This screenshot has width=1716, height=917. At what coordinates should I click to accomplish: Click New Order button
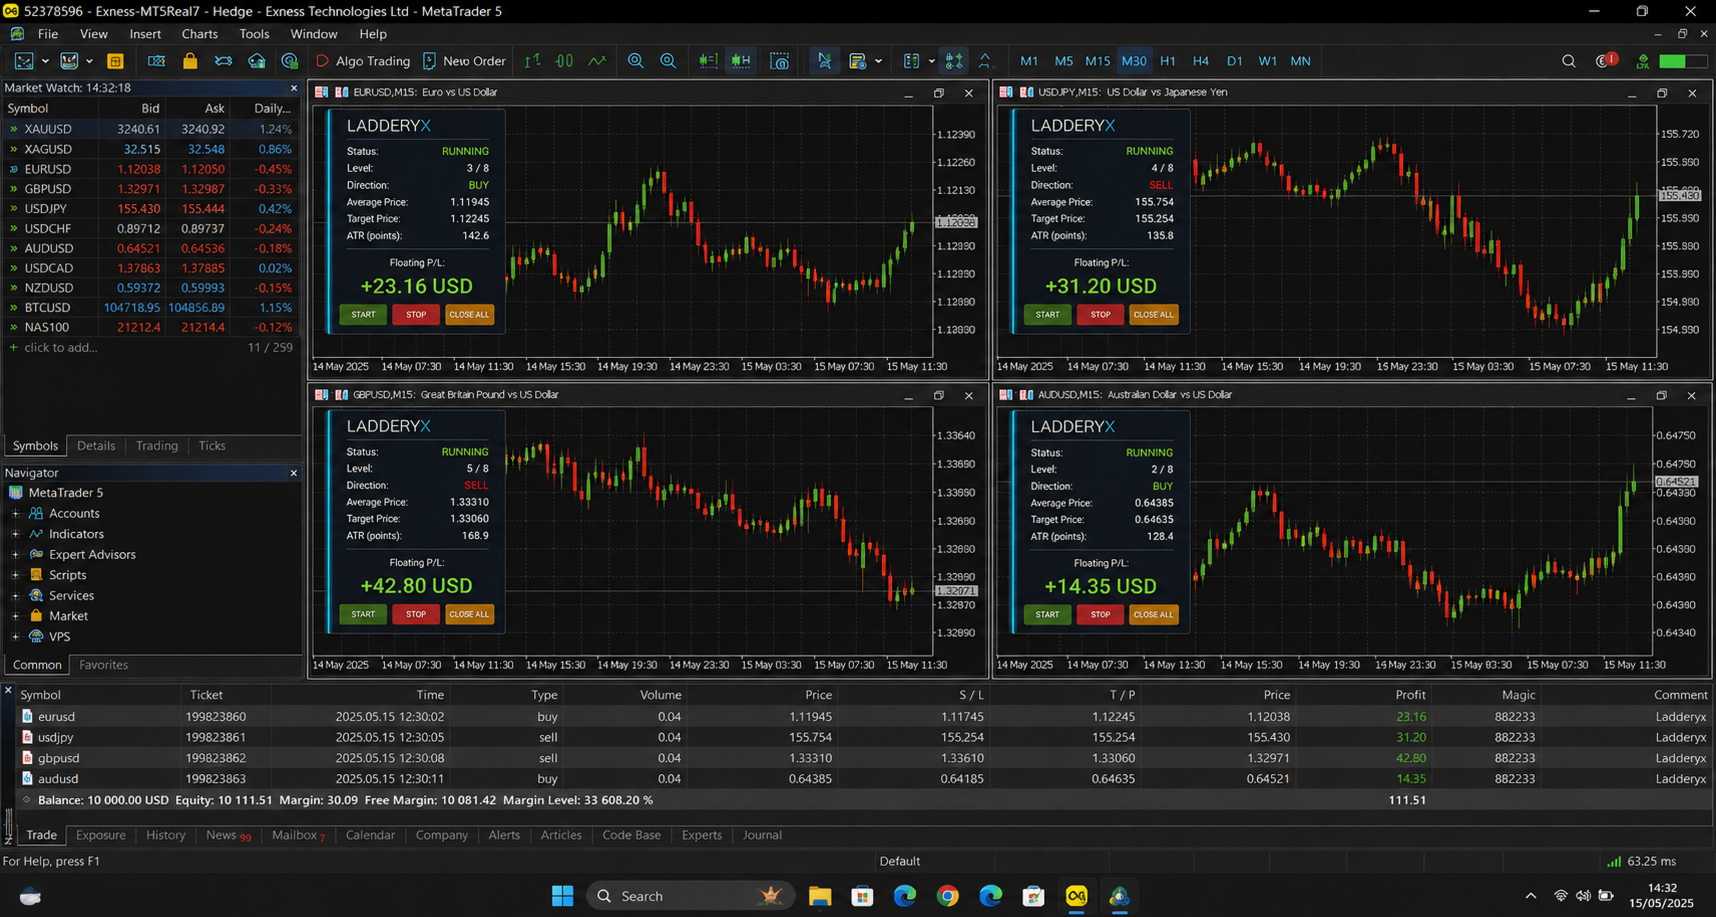point(464,61)
